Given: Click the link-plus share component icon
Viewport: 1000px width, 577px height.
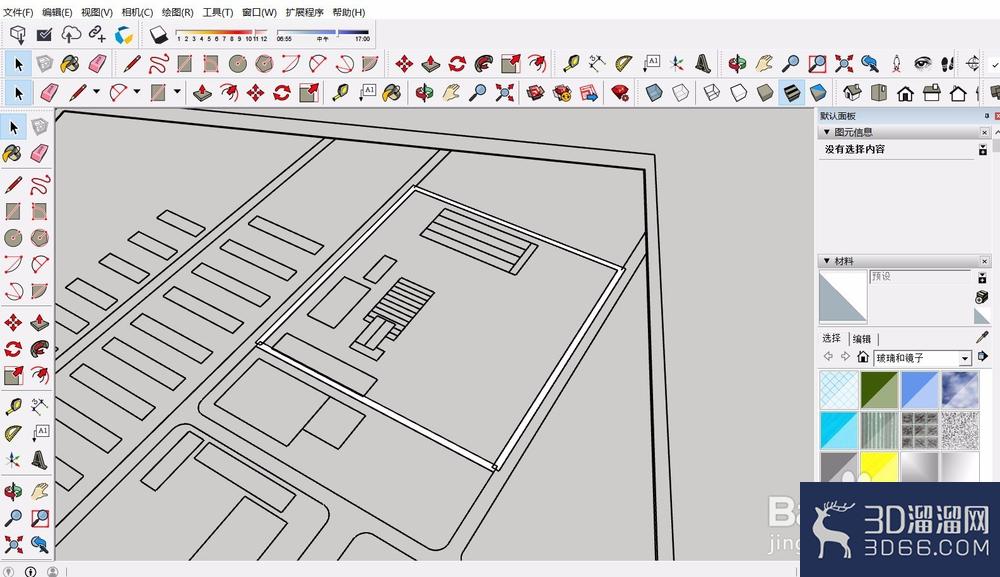Looking at the screenshot, I should tap(97, 34).
